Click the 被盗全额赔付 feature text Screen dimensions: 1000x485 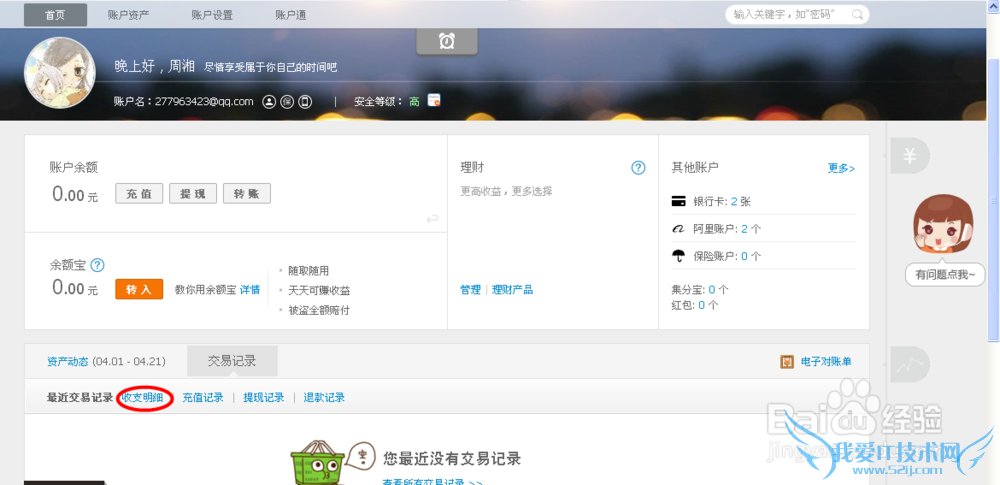pyautogui.click(x=319, y=310)
